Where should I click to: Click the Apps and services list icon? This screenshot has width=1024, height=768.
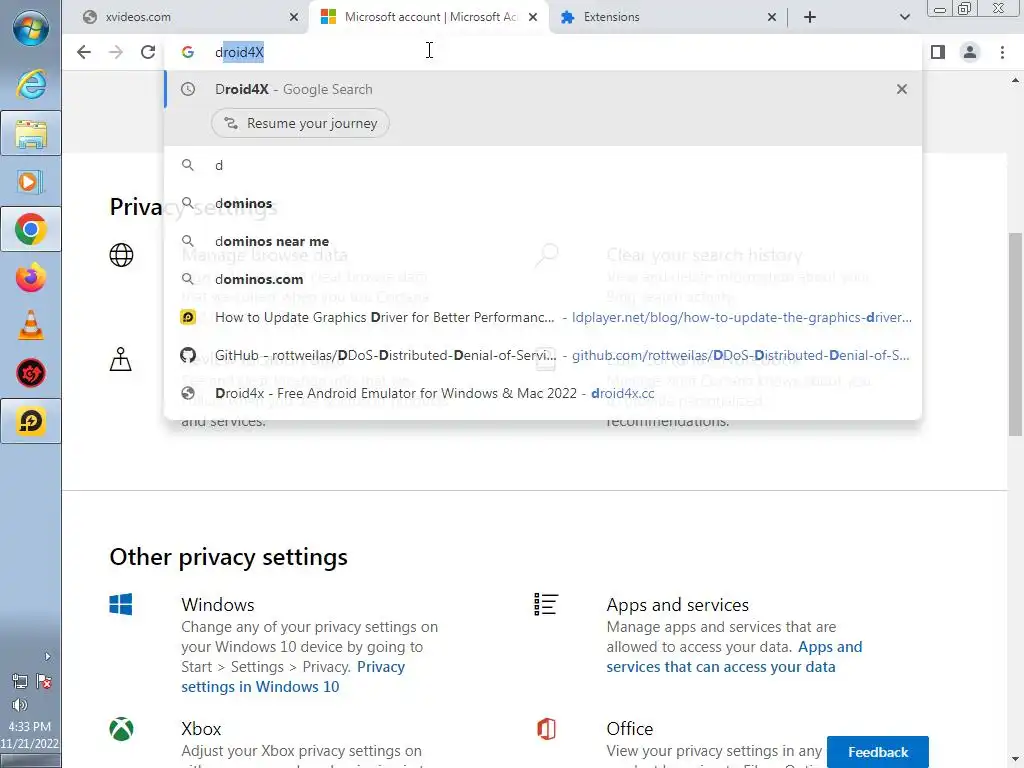[x=546, y=604]
